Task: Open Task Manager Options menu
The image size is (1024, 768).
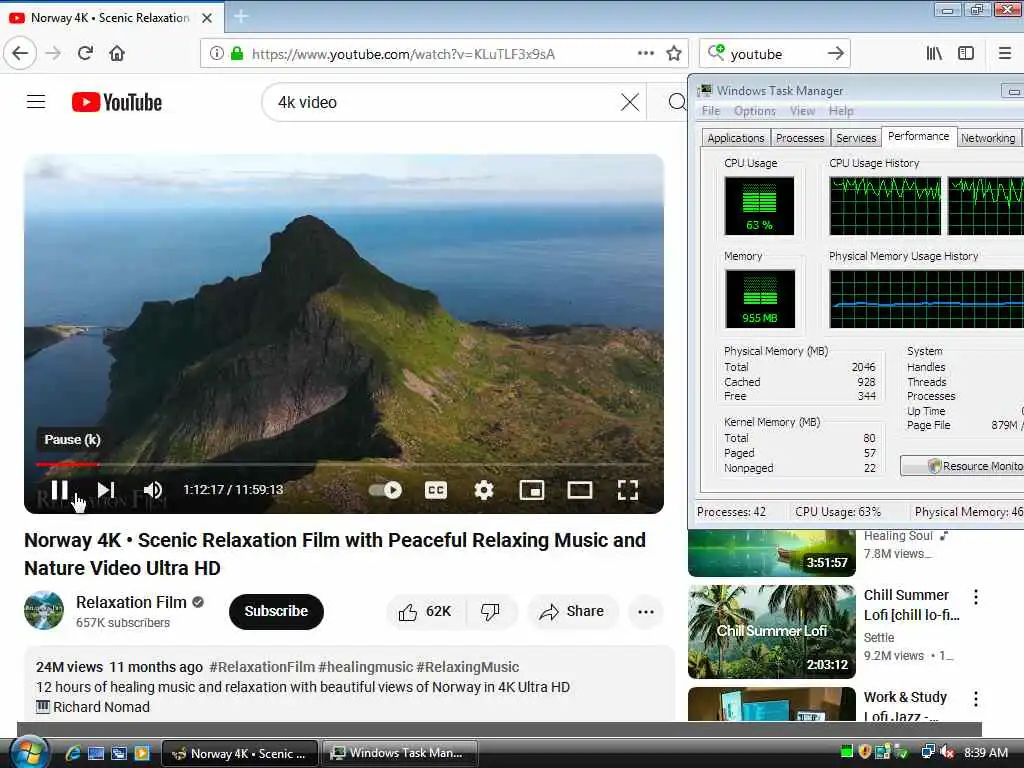Action: click(x=755, y=111)
